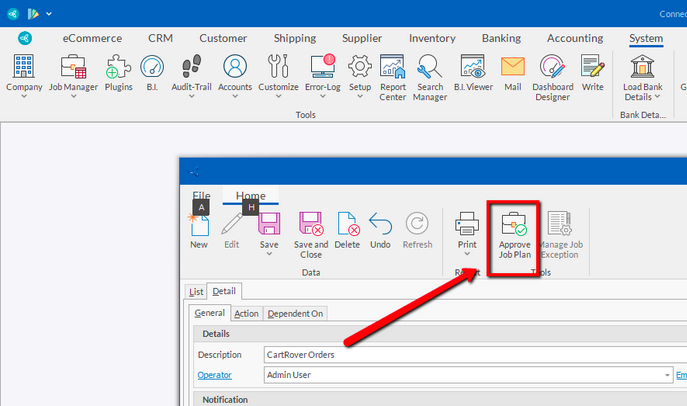
Task: Click the green-yellow quick access icon
Action: pyautogui.click(x=33, y=14)
